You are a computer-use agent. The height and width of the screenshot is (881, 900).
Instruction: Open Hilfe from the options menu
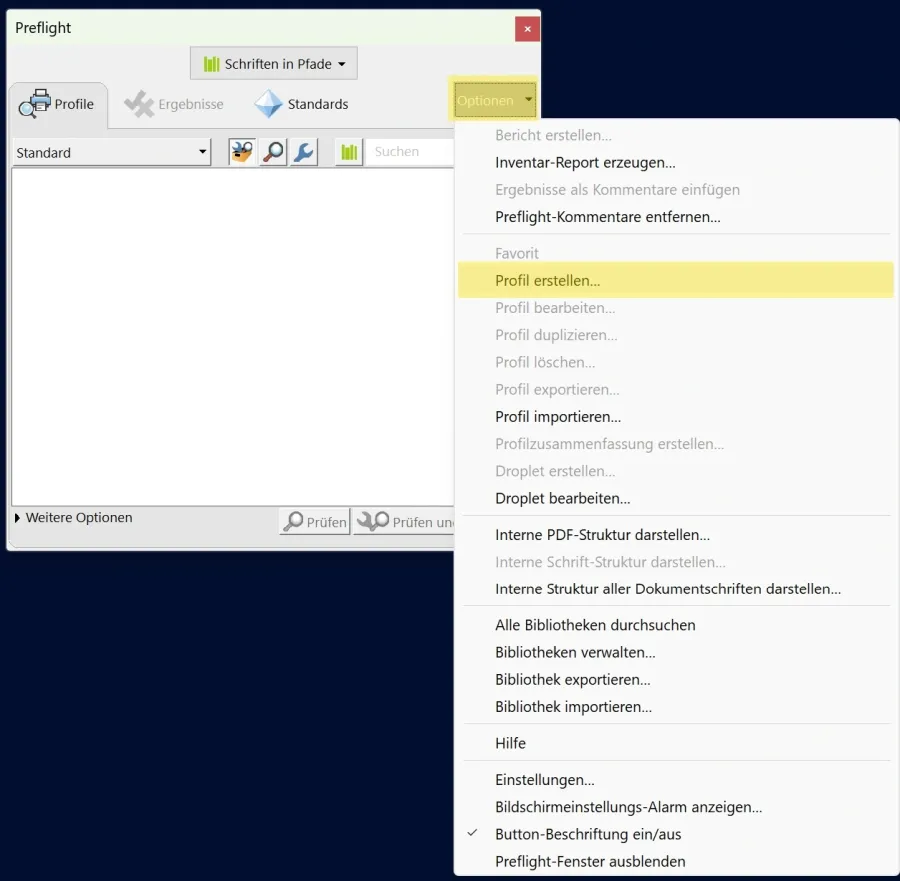point(676,743)
